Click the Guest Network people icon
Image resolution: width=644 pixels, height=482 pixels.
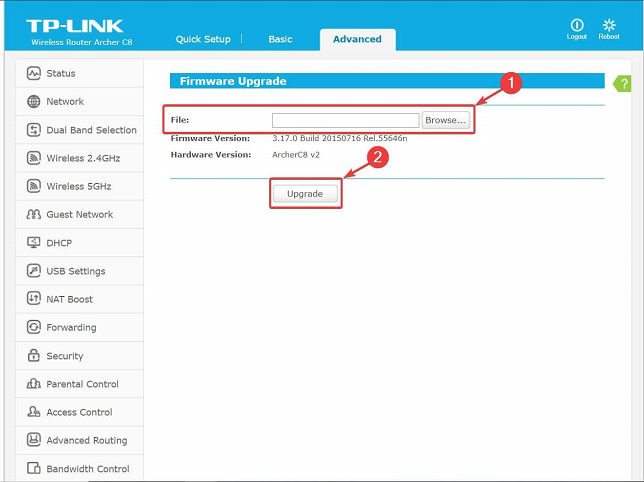tap(34, 214)
